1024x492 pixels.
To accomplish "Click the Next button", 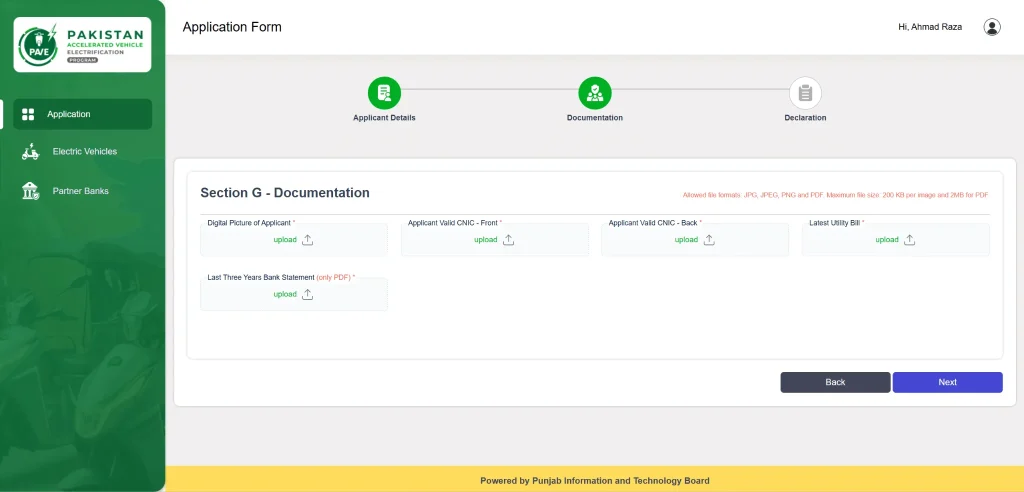I will click(x=948, y=382).
